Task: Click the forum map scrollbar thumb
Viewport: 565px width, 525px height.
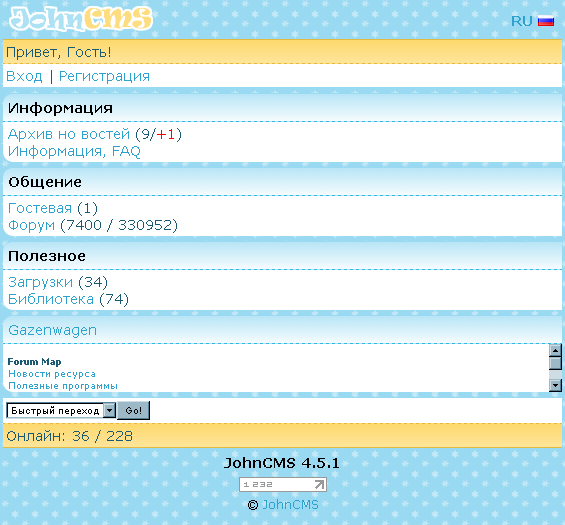Action: (x=555, y=363)
